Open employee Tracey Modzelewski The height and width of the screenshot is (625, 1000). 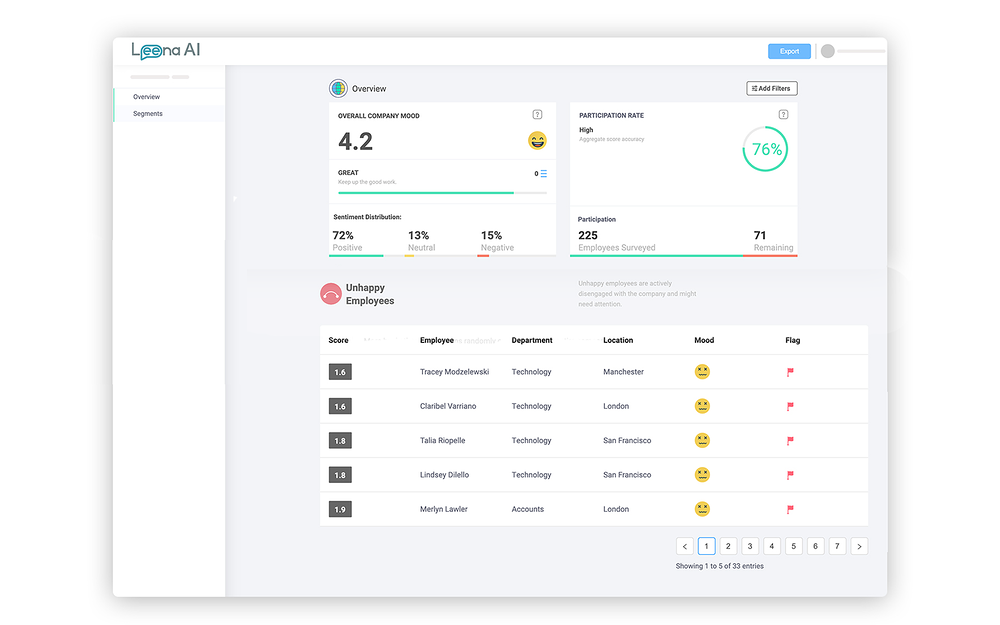(x=454, y=372)
